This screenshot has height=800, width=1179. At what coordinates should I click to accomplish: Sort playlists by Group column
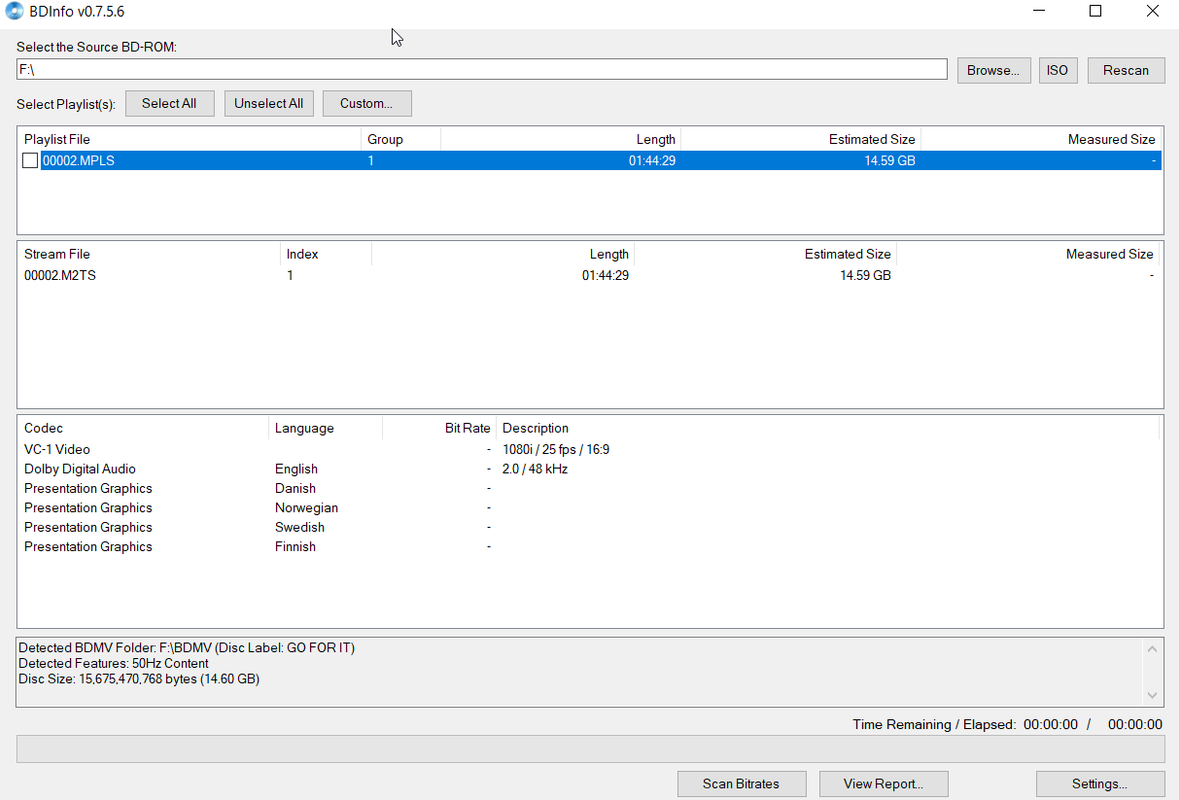[401, 139]
